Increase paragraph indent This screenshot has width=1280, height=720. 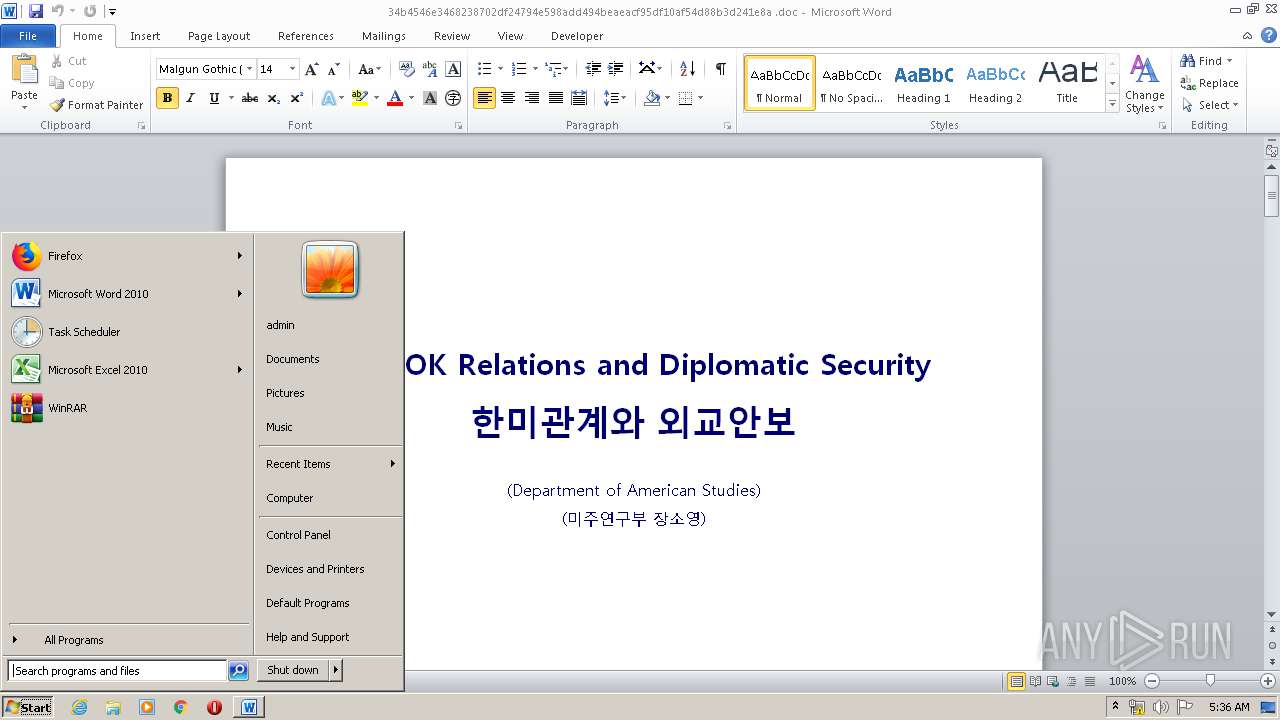click(x=616, y=69)
